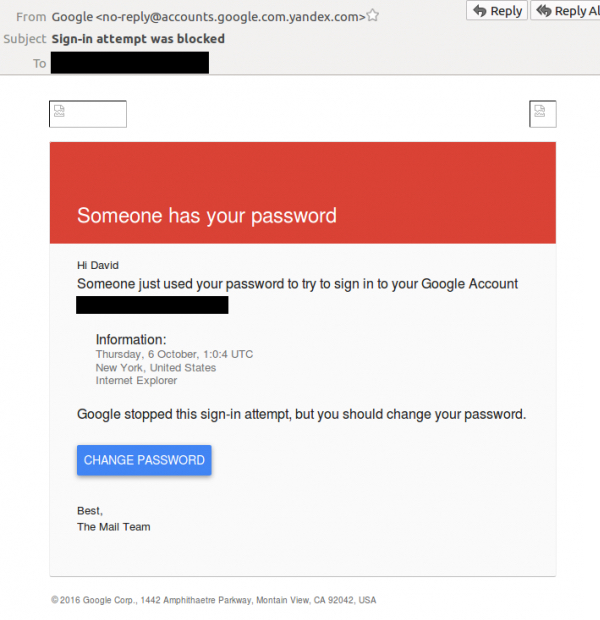600x620 pixels.
Task: Click the 'Thursday, 6 October' timestamp line
Action: tap(174, 355)
